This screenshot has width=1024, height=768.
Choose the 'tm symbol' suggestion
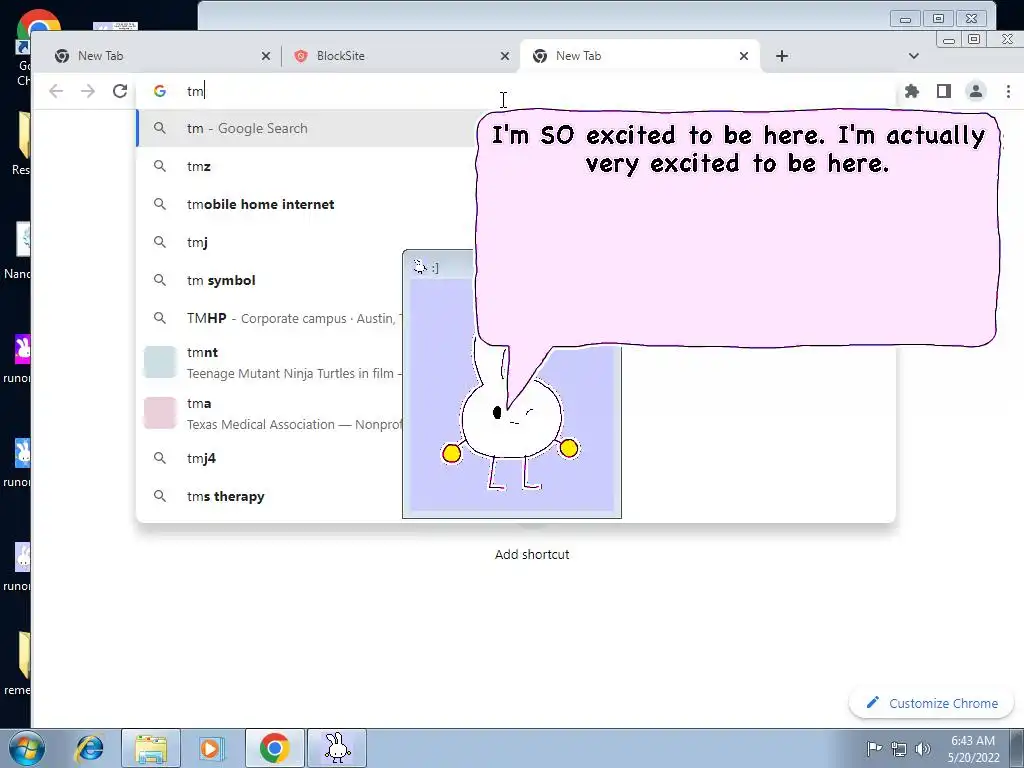point(269,280)
